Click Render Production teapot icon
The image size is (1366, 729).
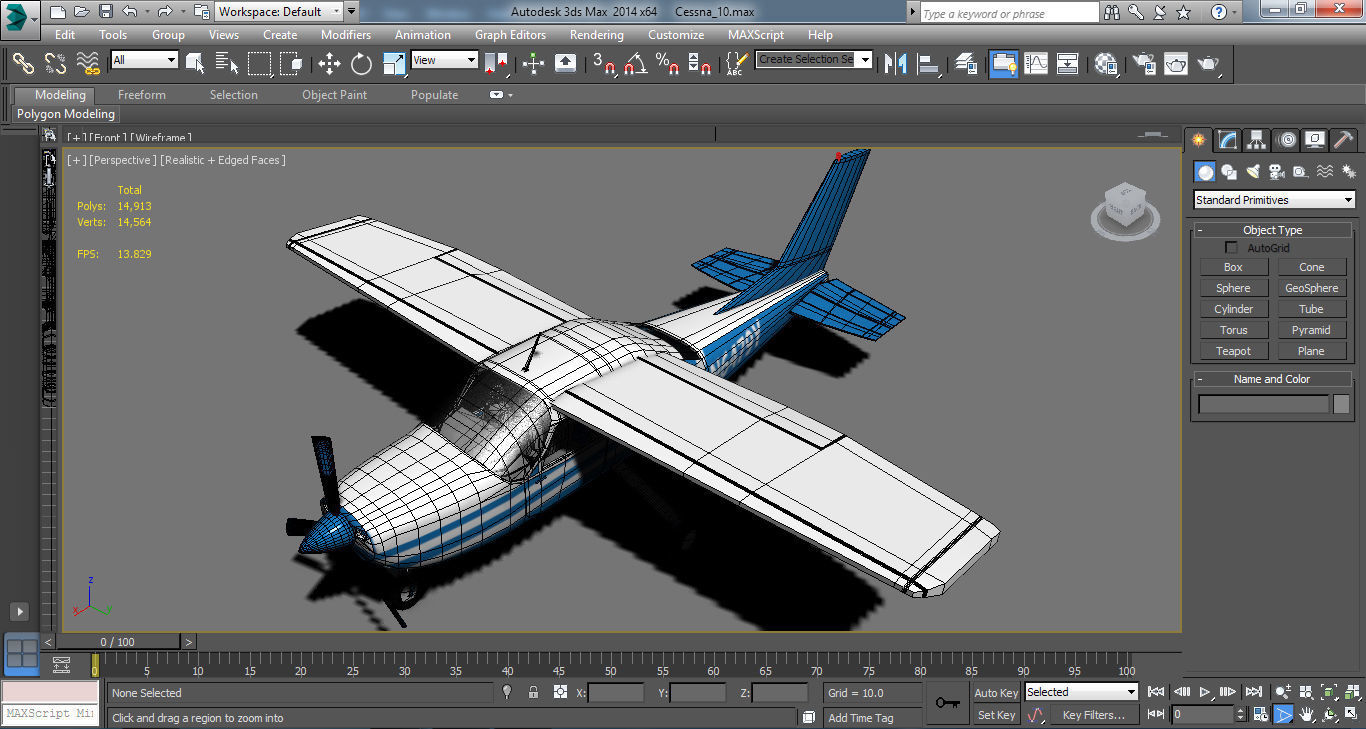point(1209,64)
